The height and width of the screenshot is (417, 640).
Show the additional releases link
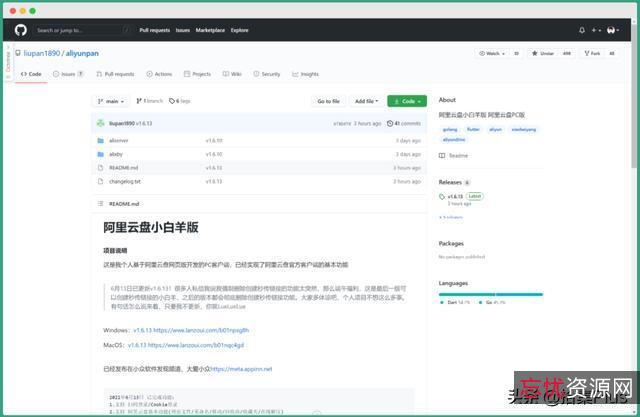tap(451, 217)
